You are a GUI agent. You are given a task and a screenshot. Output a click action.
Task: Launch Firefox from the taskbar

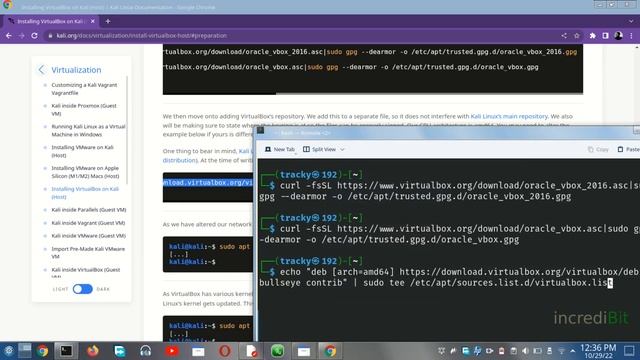coord(93,351)
